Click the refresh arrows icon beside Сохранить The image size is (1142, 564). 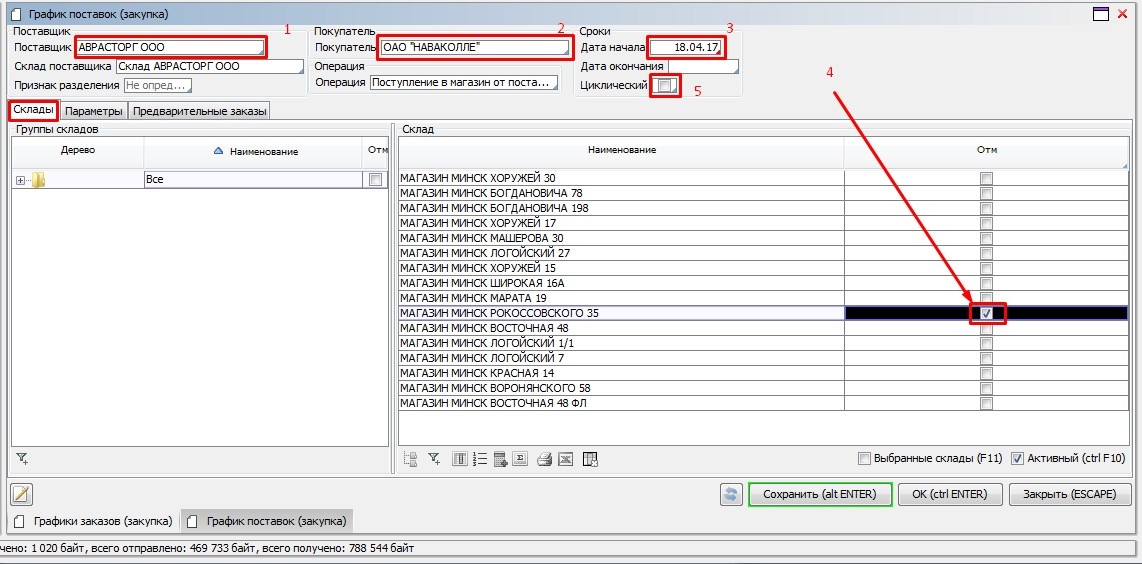pyautogui.click(x=731, y=494)
